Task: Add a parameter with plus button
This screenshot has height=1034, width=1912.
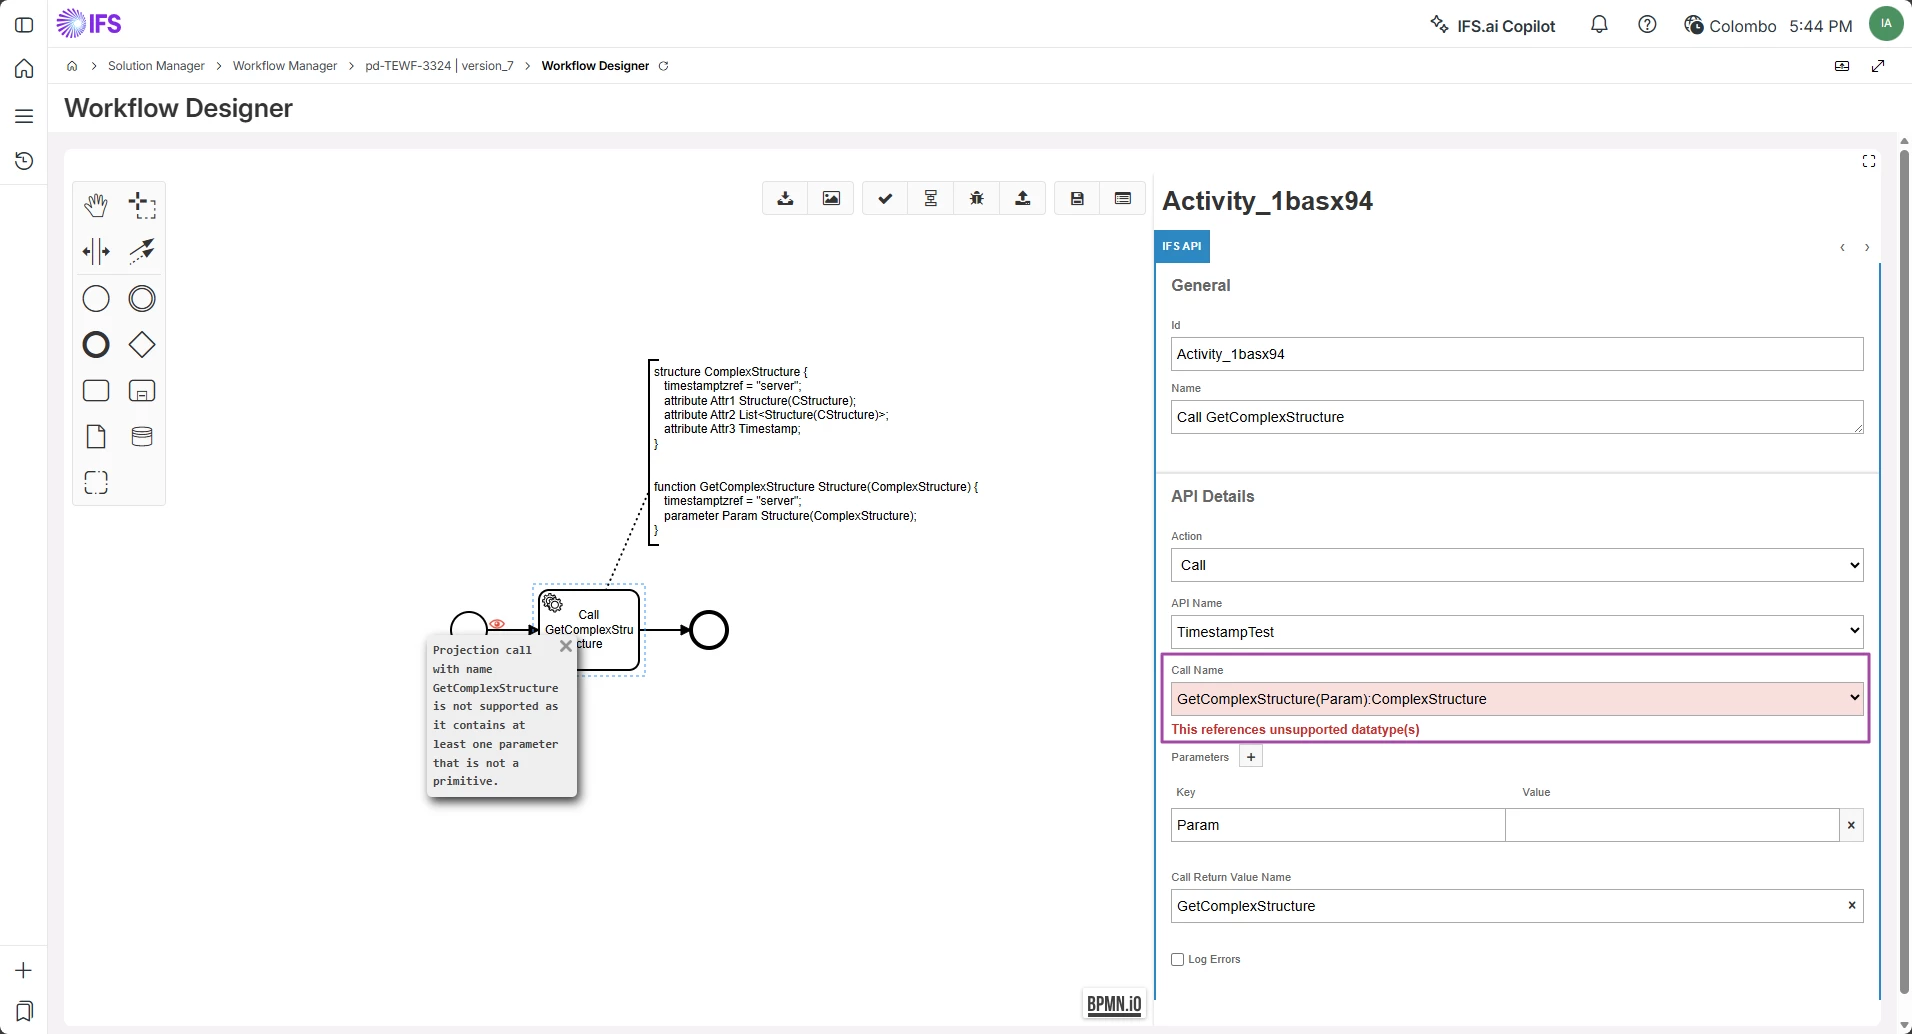Action: (x=1250, y=757)
